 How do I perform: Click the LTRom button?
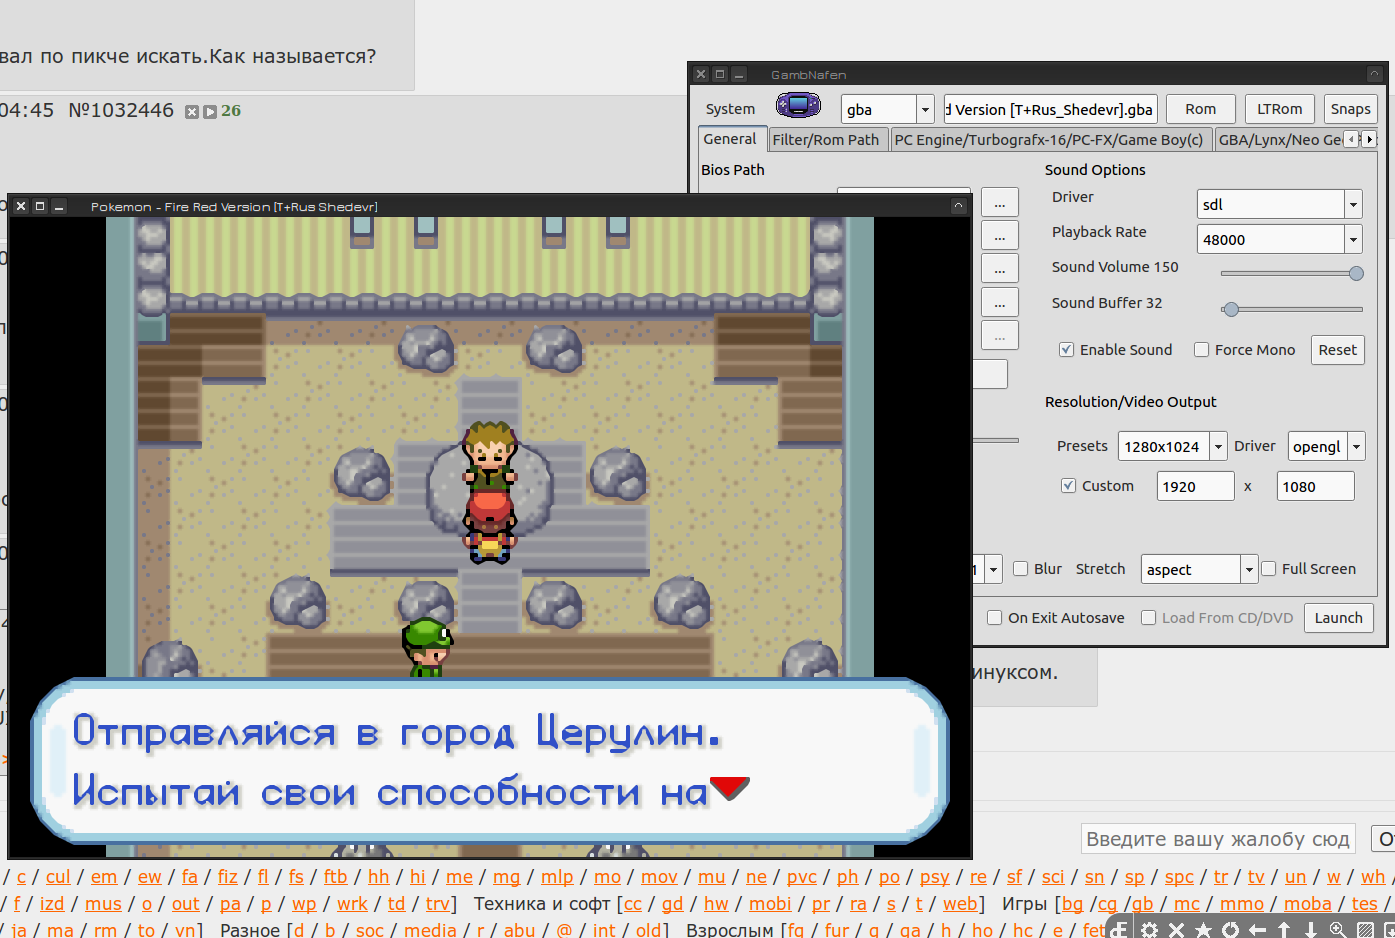(1280, 109)
